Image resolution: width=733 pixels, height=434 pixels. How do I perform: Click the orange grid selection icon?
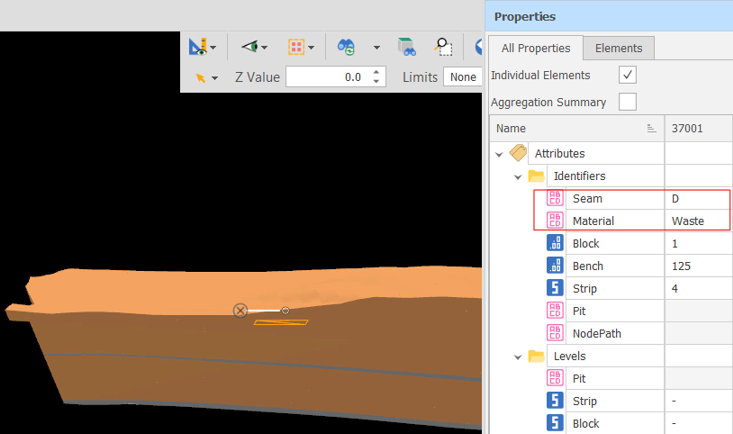(296, 47)
